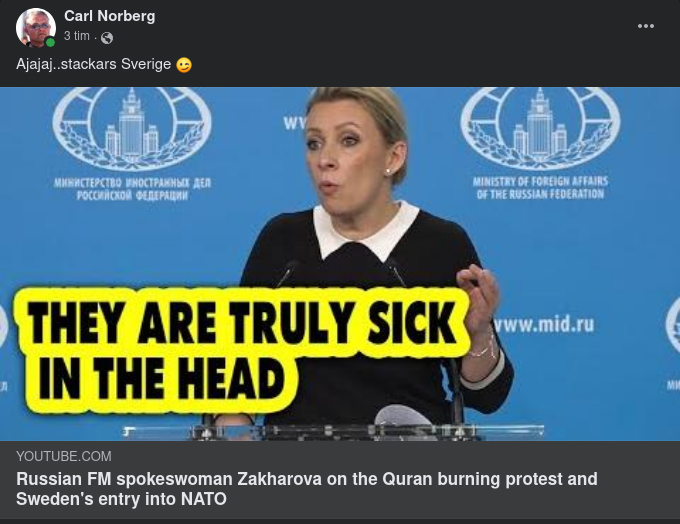This screenshot has height=524, width=680.
Task: Click the www.mid.ru text in thumbnail
Action: coord(544,324)
